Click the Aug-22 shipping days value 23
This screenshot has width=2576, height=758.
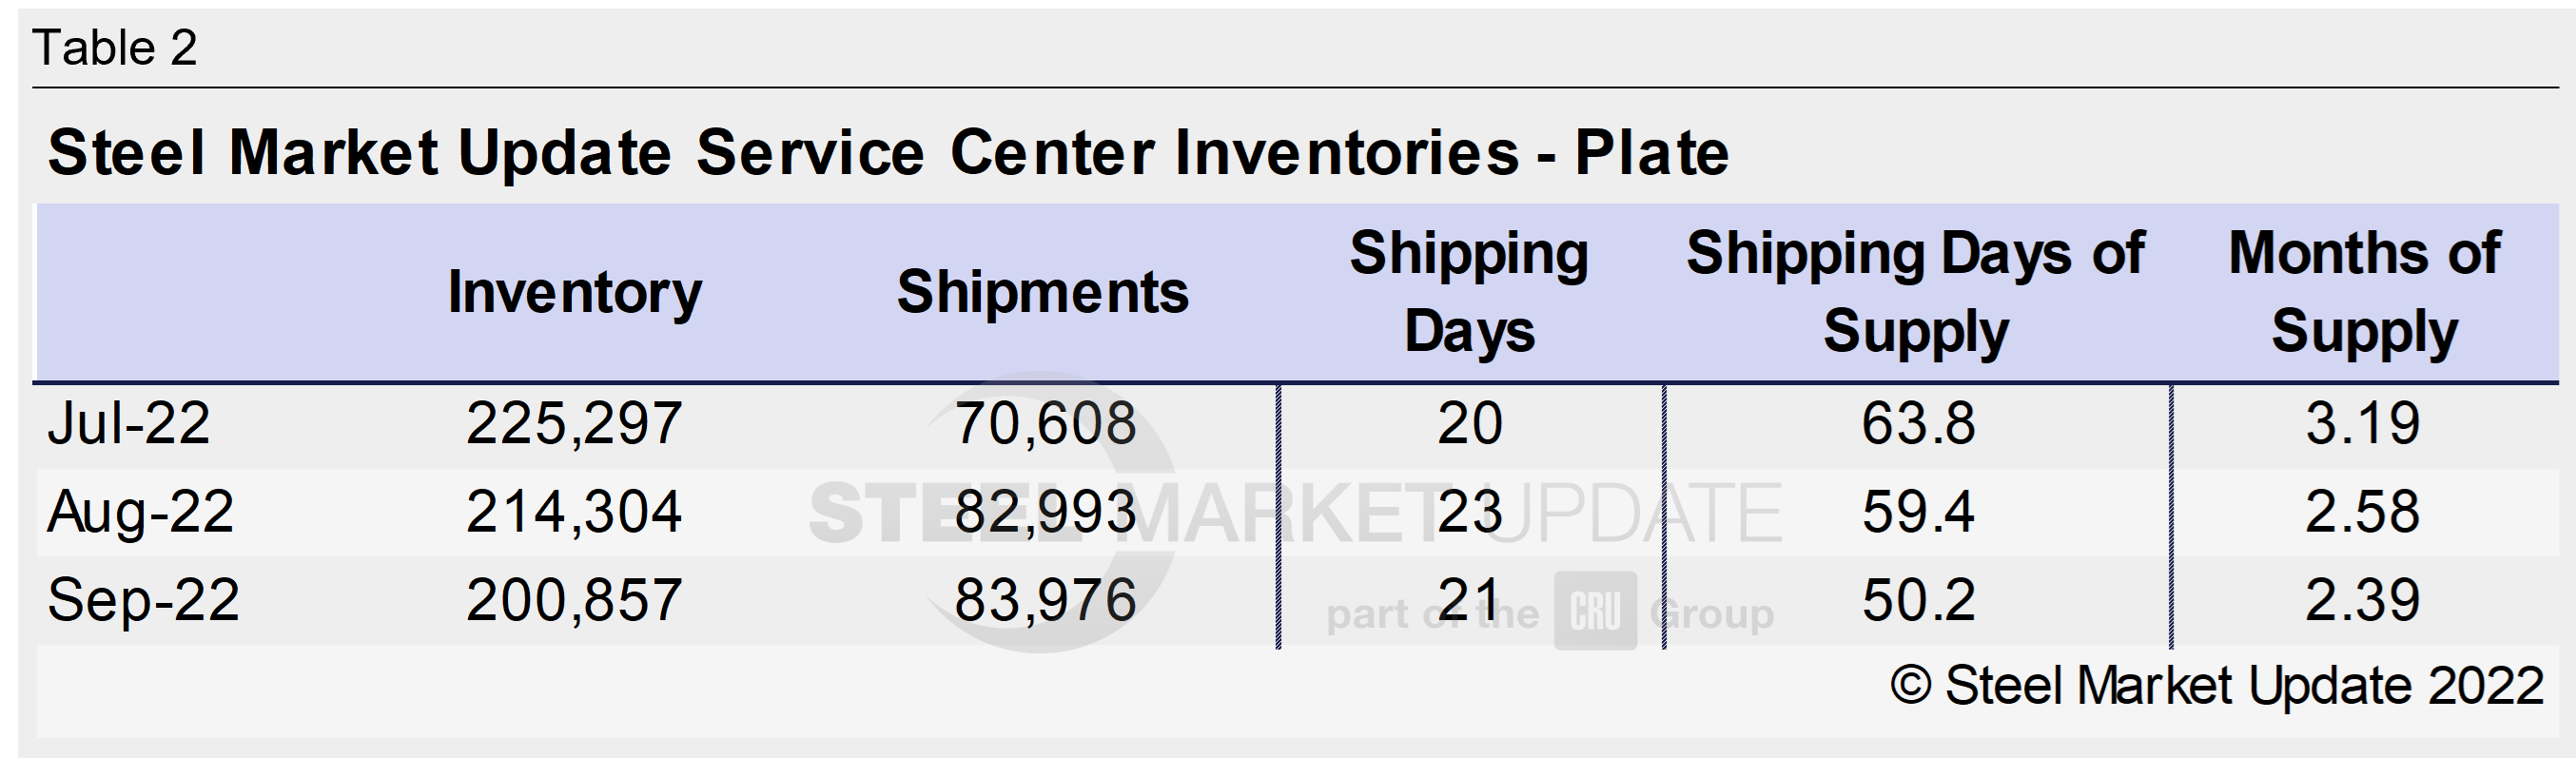pos(1469,512)
